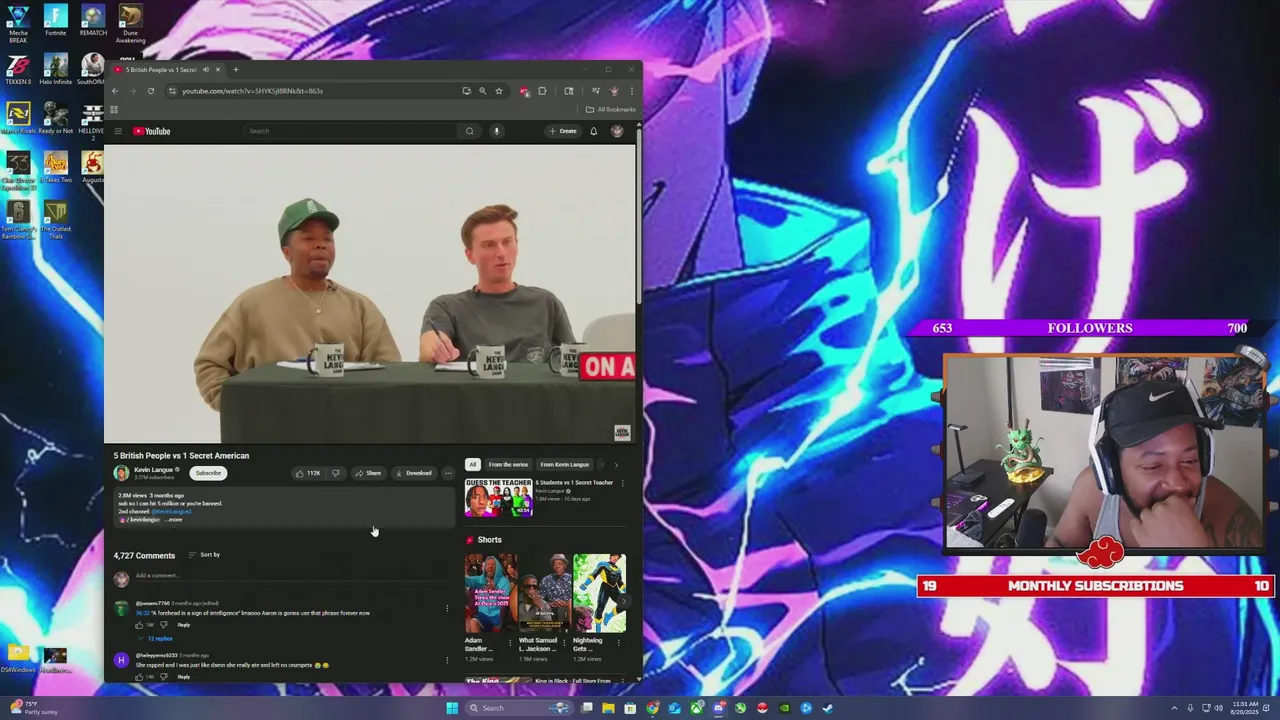Launch TEKKEN 8 desktop shortcut
The image size is (1280, 720).
pyautogui.click(x=18, y=69)
